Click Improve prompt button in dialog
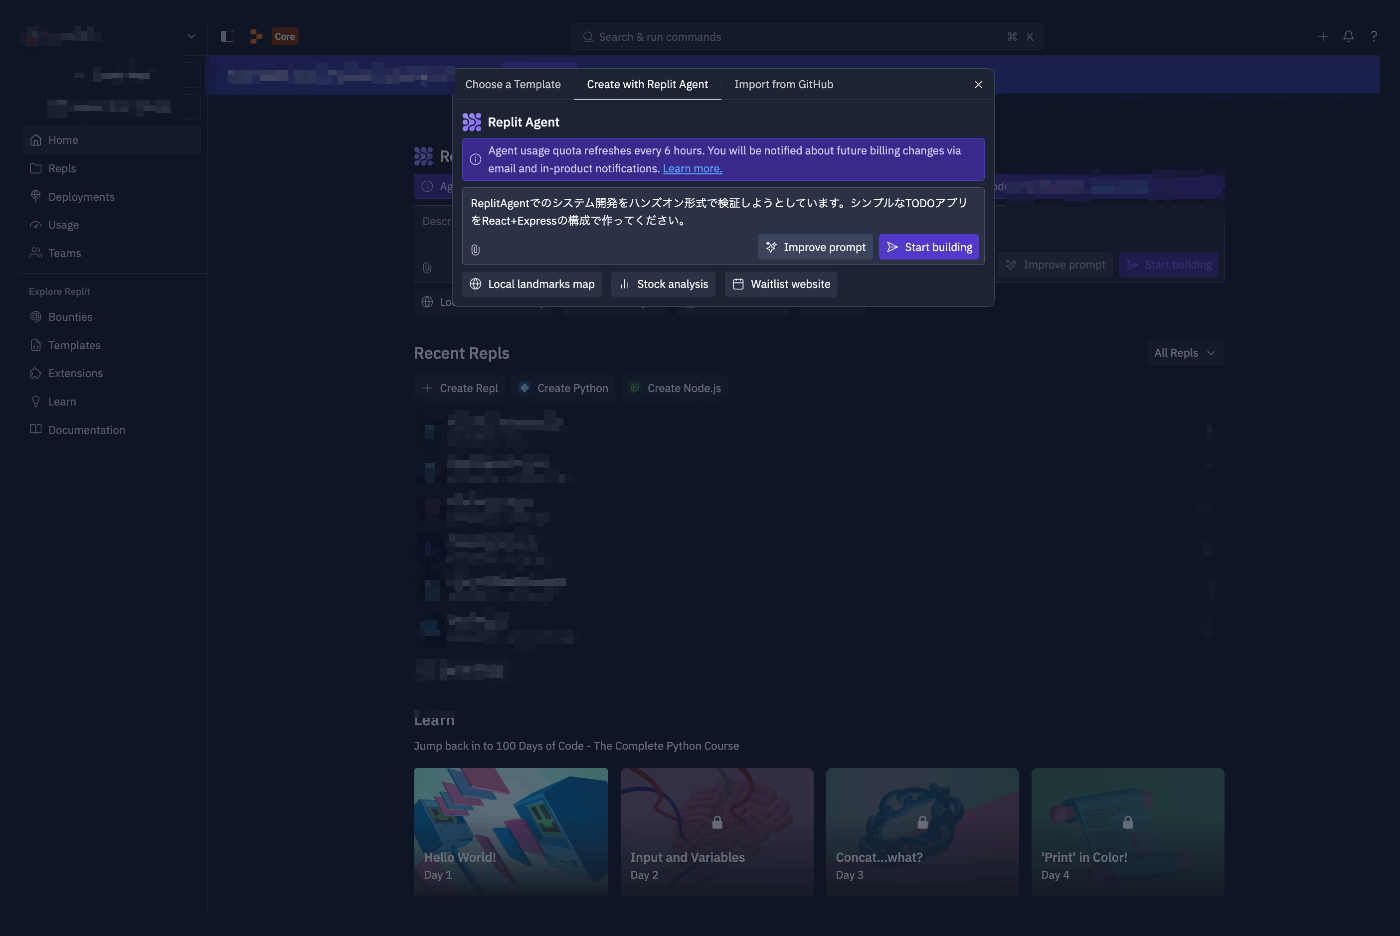 815,247
